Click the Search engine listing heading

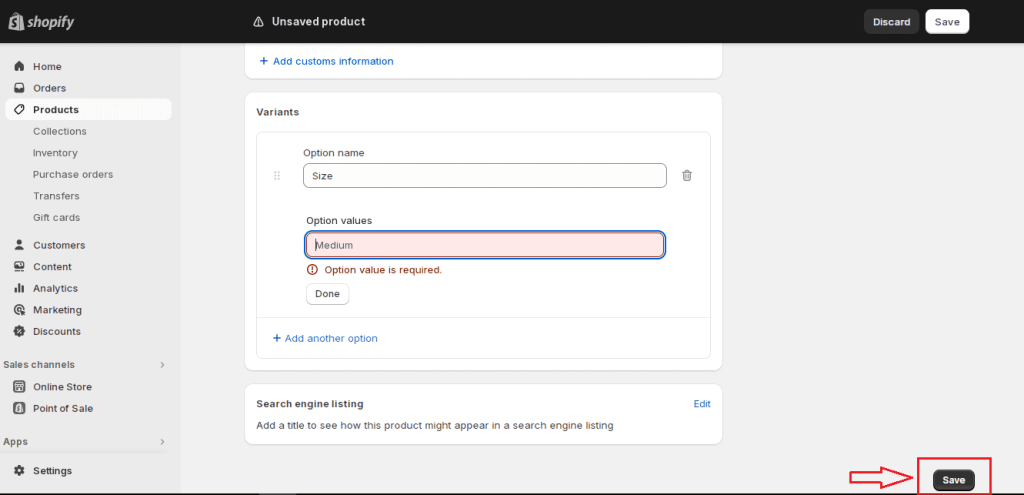click(310, 404)
